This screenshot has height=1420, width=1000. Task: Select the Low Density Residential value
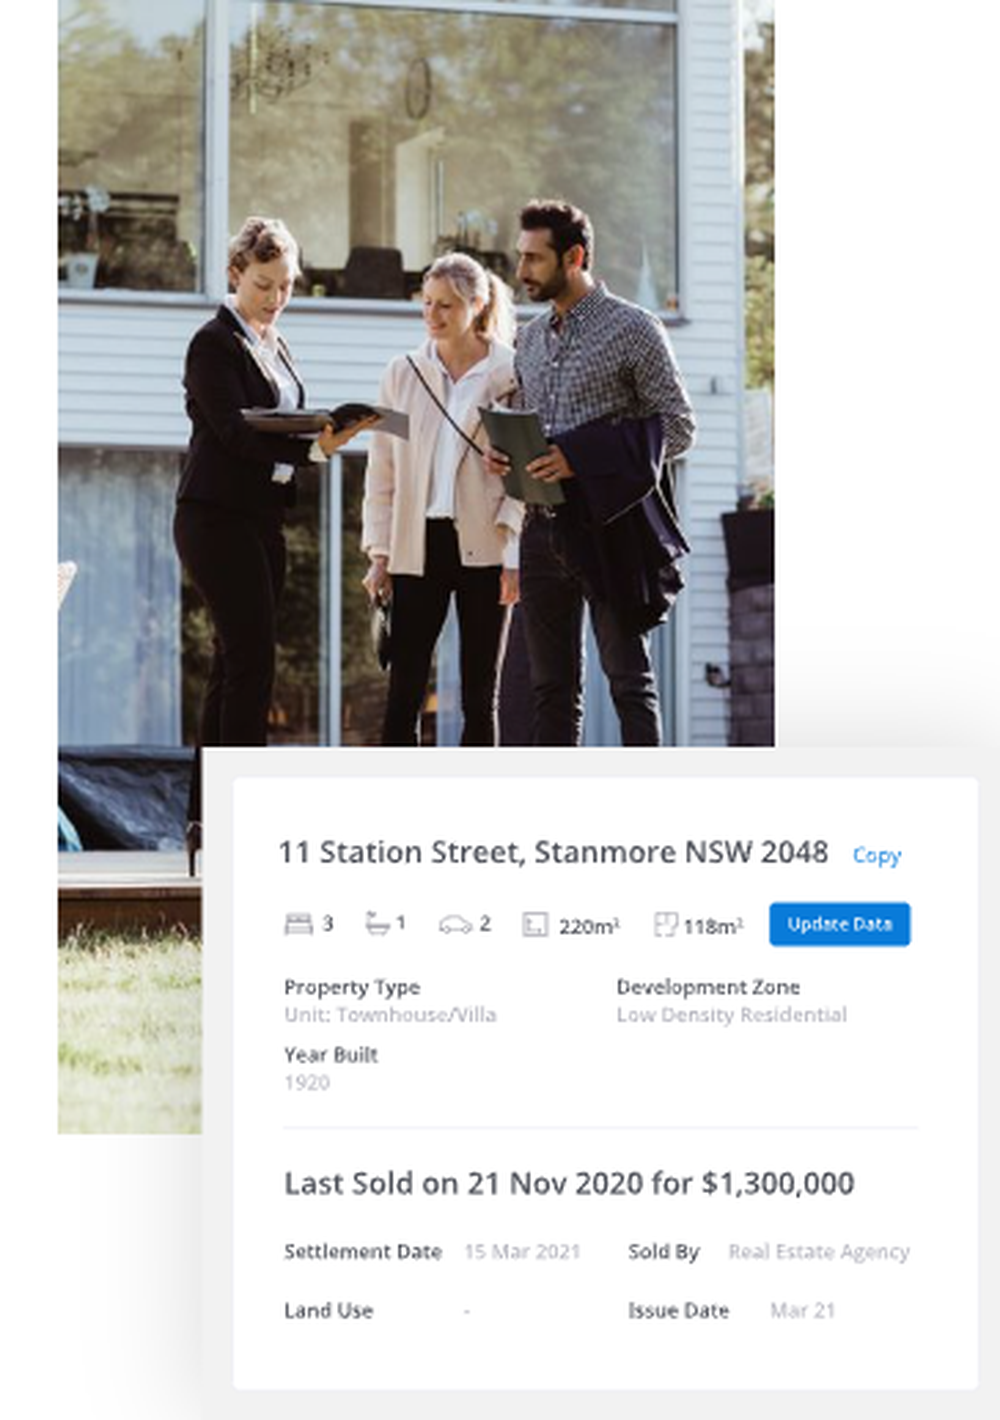(732, 1015)
